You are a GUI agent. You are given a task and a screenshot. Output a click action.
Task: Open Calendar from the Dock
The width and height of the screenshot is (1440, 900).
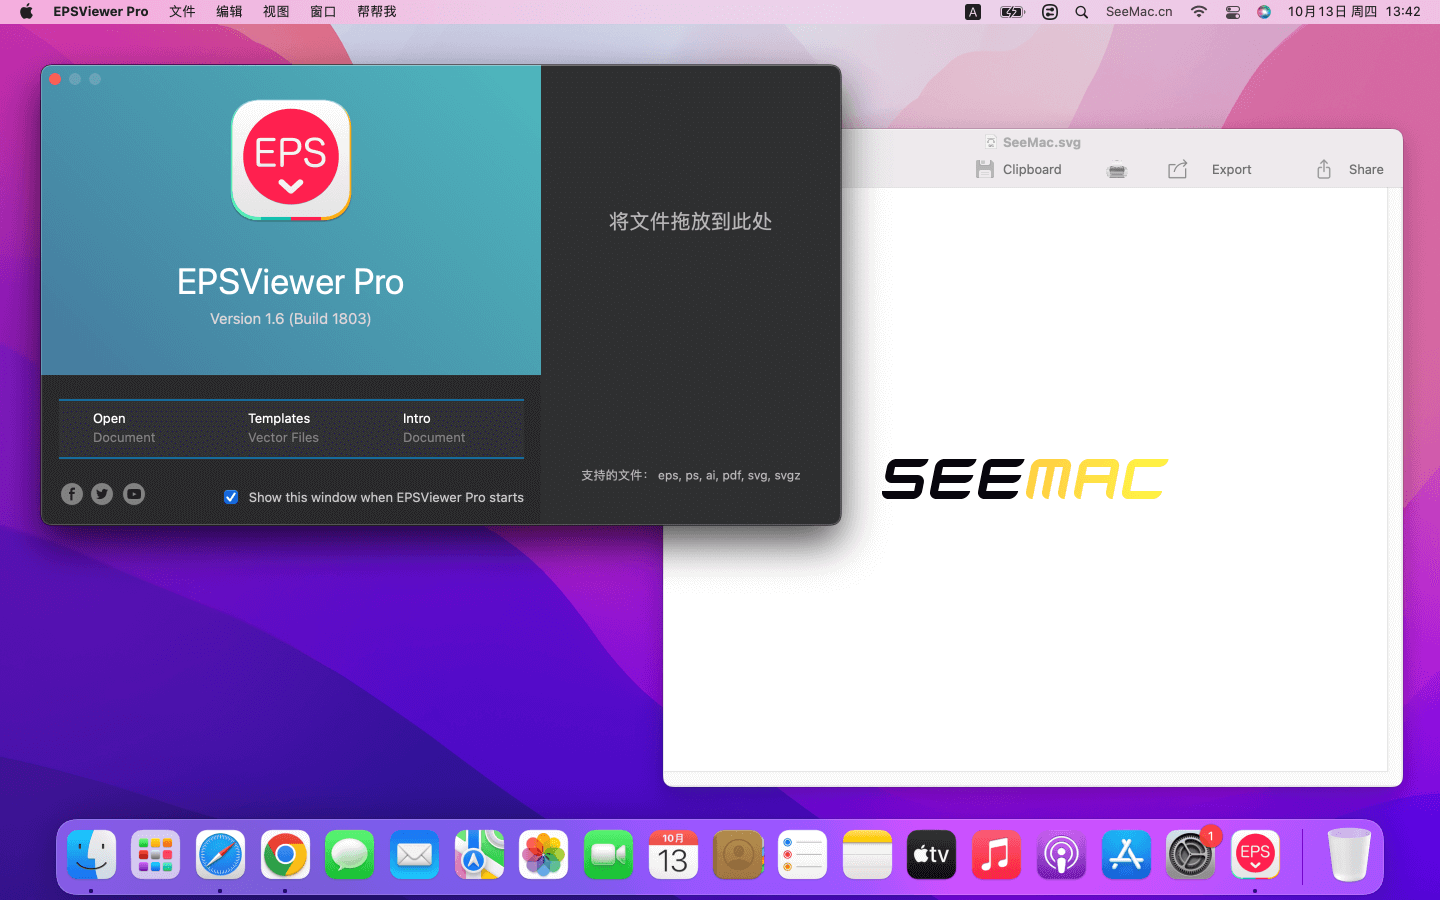673,855
